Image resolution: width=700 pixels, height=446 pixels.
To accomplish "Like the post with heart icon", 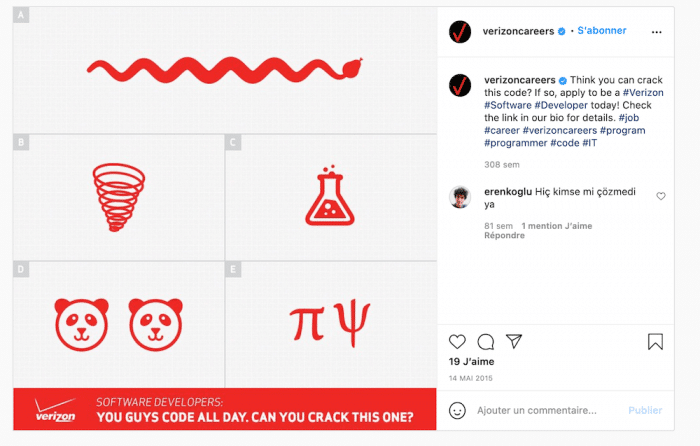I will pos(457,342).
